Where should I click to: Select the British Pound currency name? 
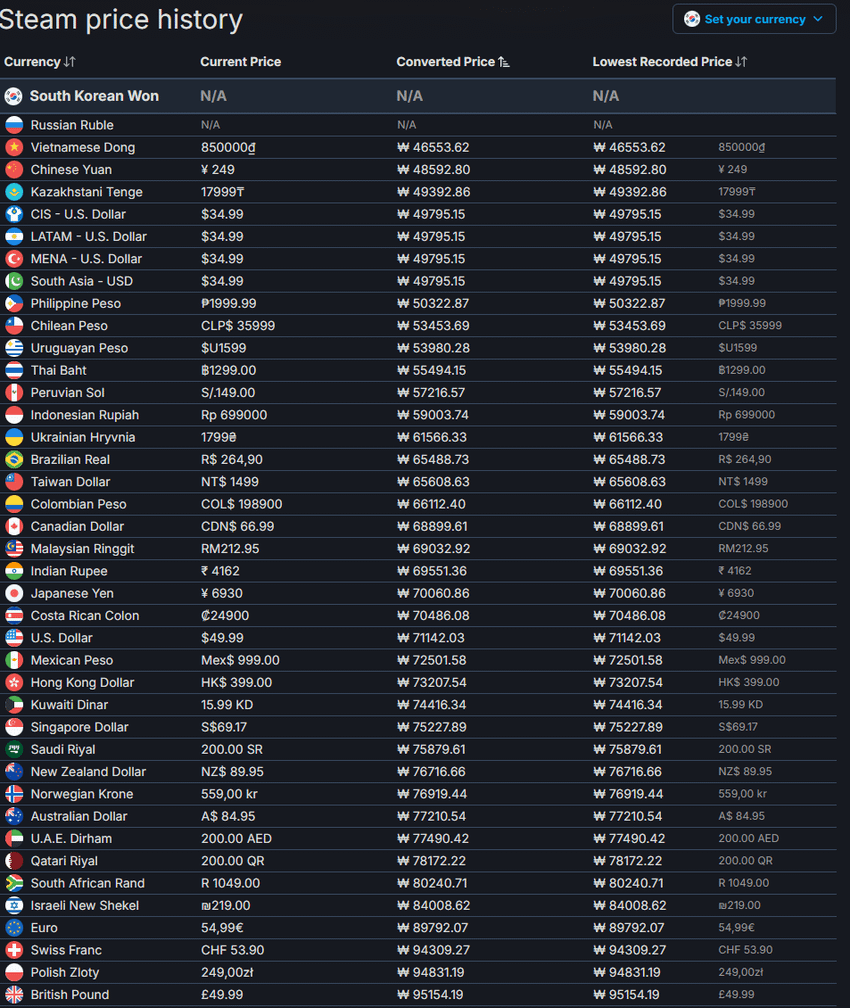coord(70,994)
